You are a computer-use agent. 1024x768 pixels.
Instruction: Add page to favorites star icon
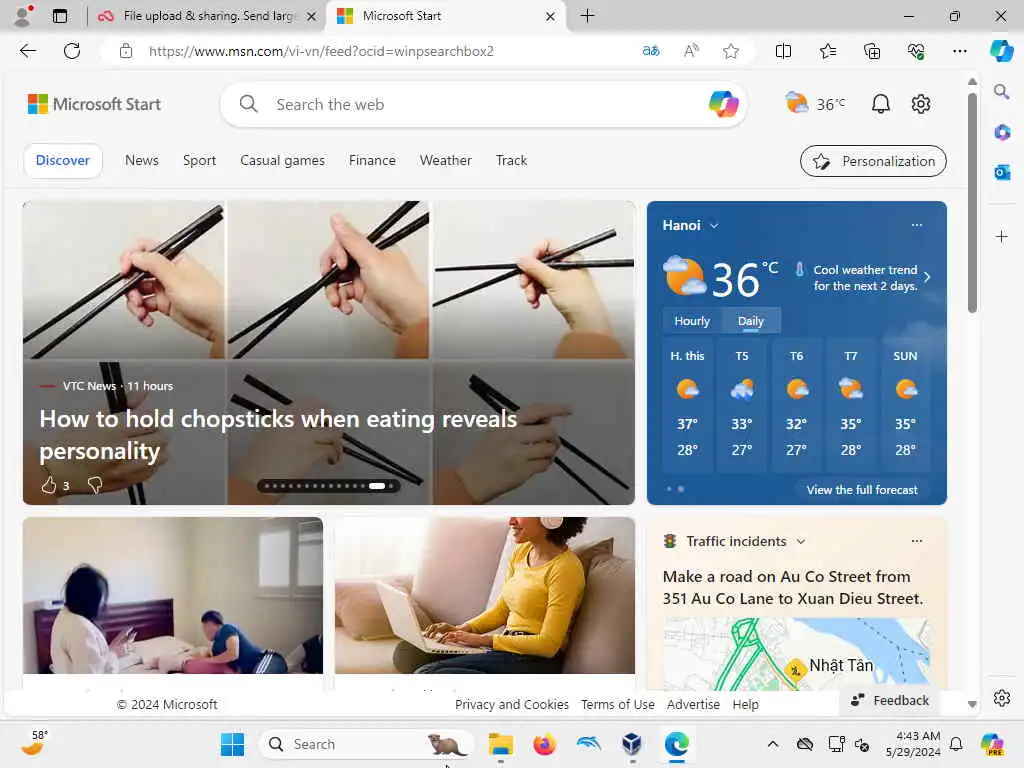click(731, 51)
